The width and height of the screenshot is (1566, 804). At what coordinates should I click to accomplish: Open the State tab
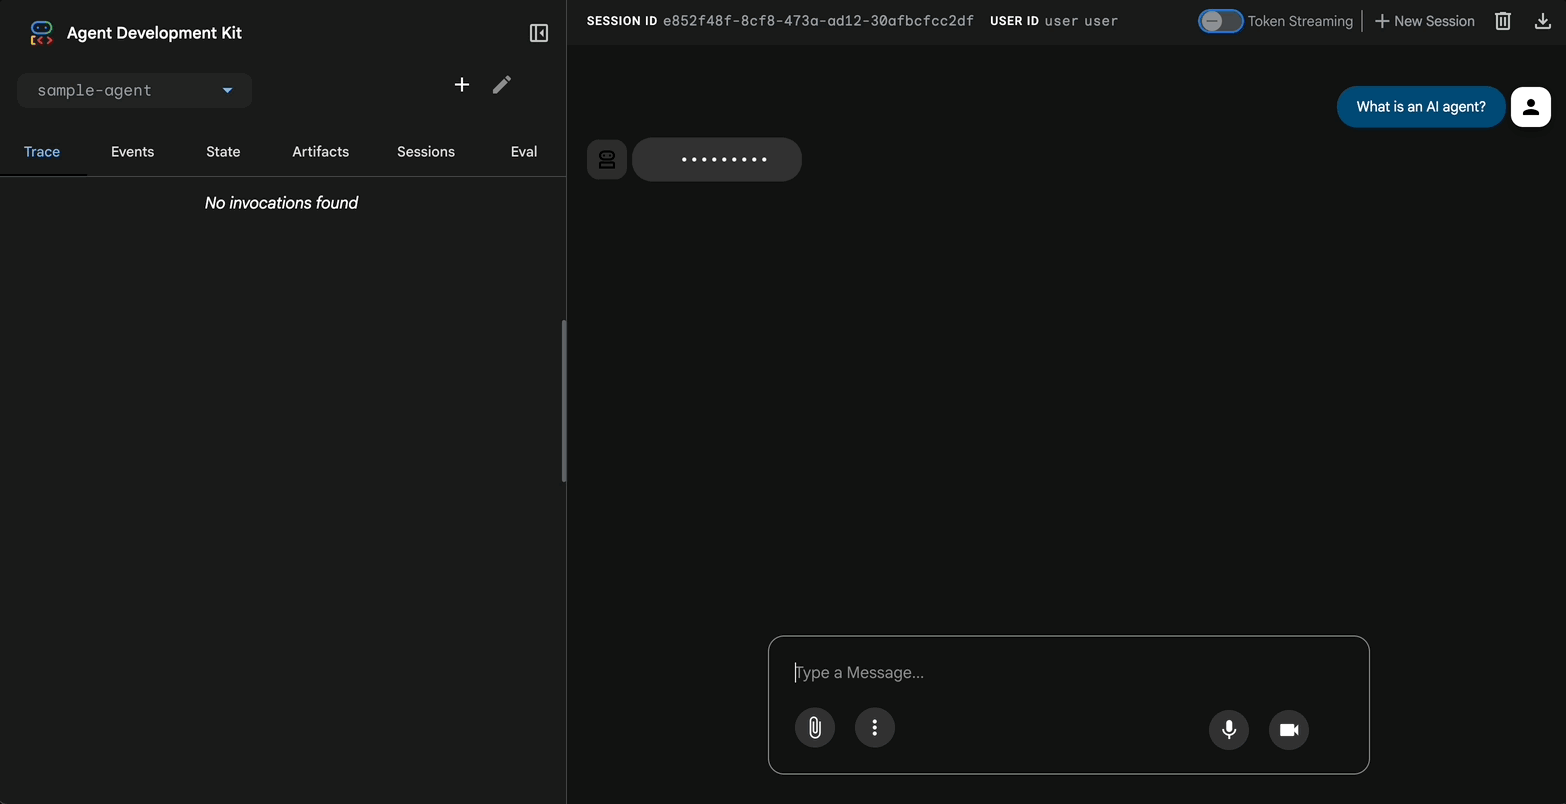tap(223, 152)
